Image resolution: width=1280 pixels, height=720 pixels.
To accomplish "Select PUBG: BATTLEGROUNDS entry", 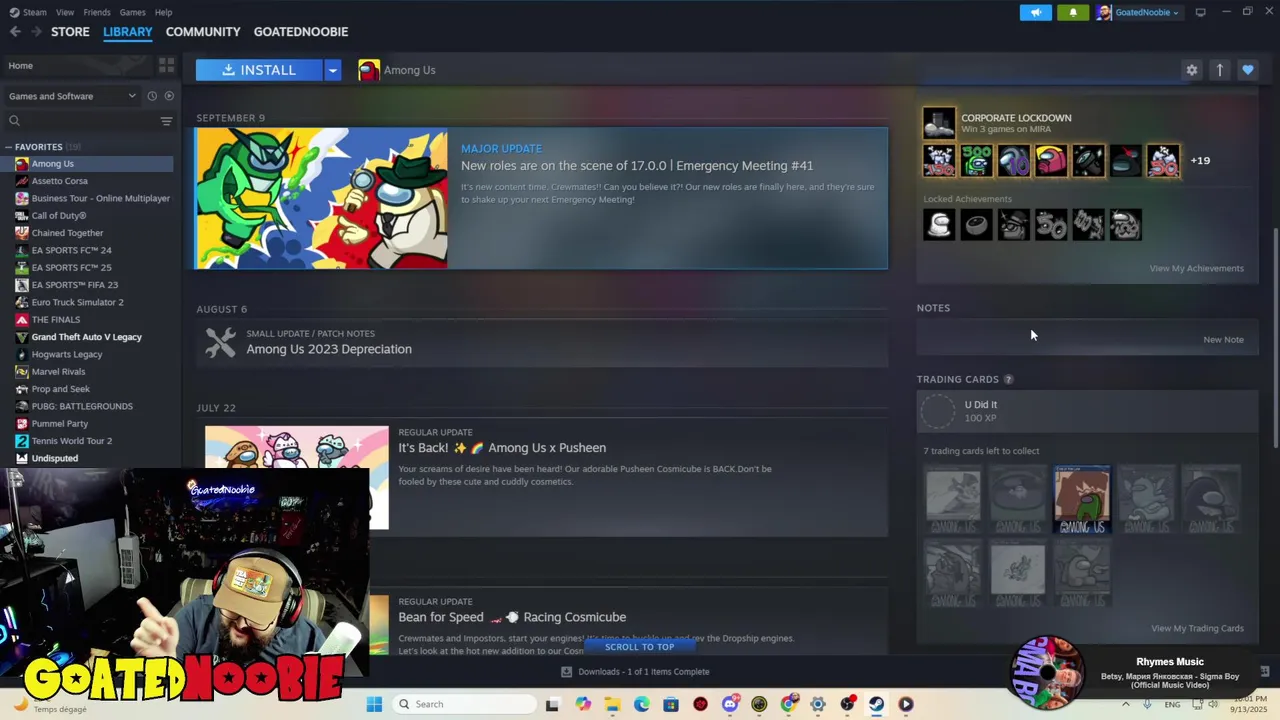I will coord(82,406).
